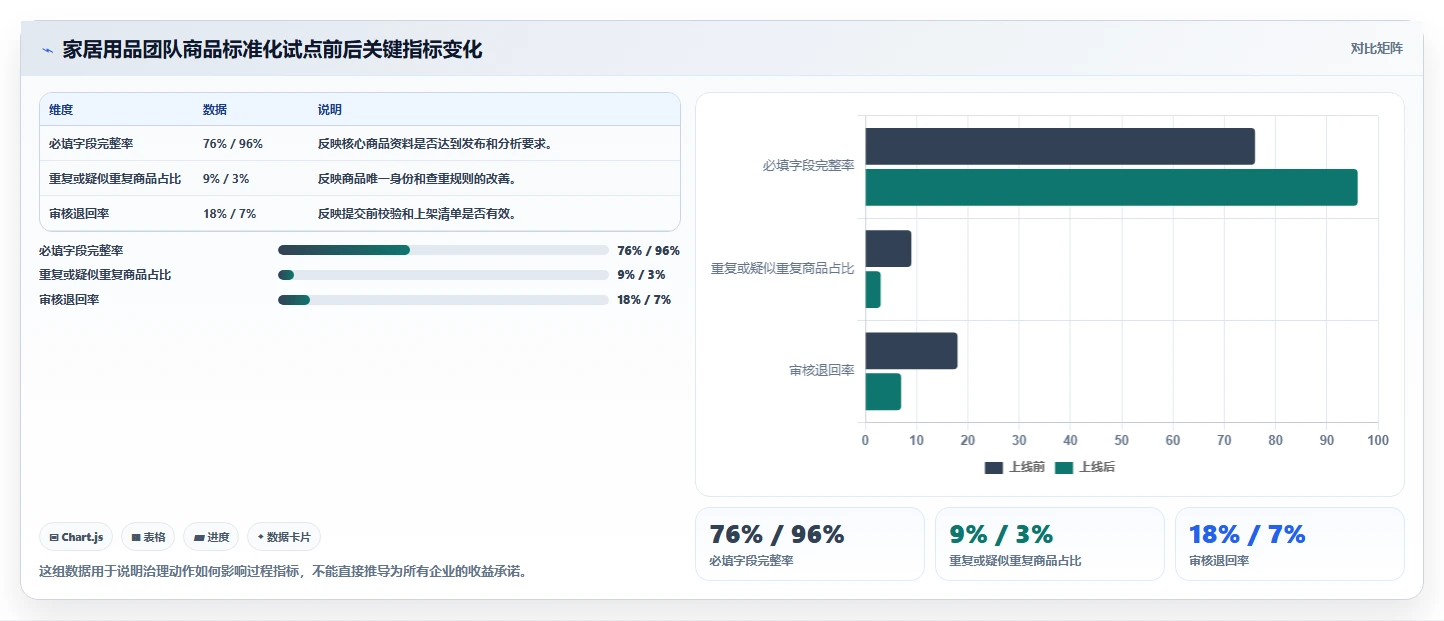Click the title 家居用品团队商品标准化试点前后关键指标变化
The width and height of the screenshot is (1444, 621).
tap(273, 50)
